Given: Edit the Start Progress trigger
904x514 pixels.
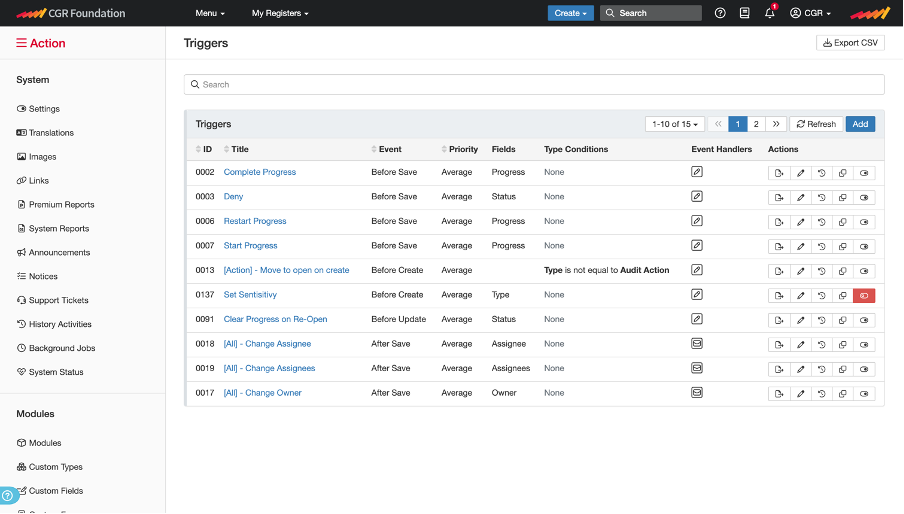Looking at the screenshot, I should click(x=800, y=247).
